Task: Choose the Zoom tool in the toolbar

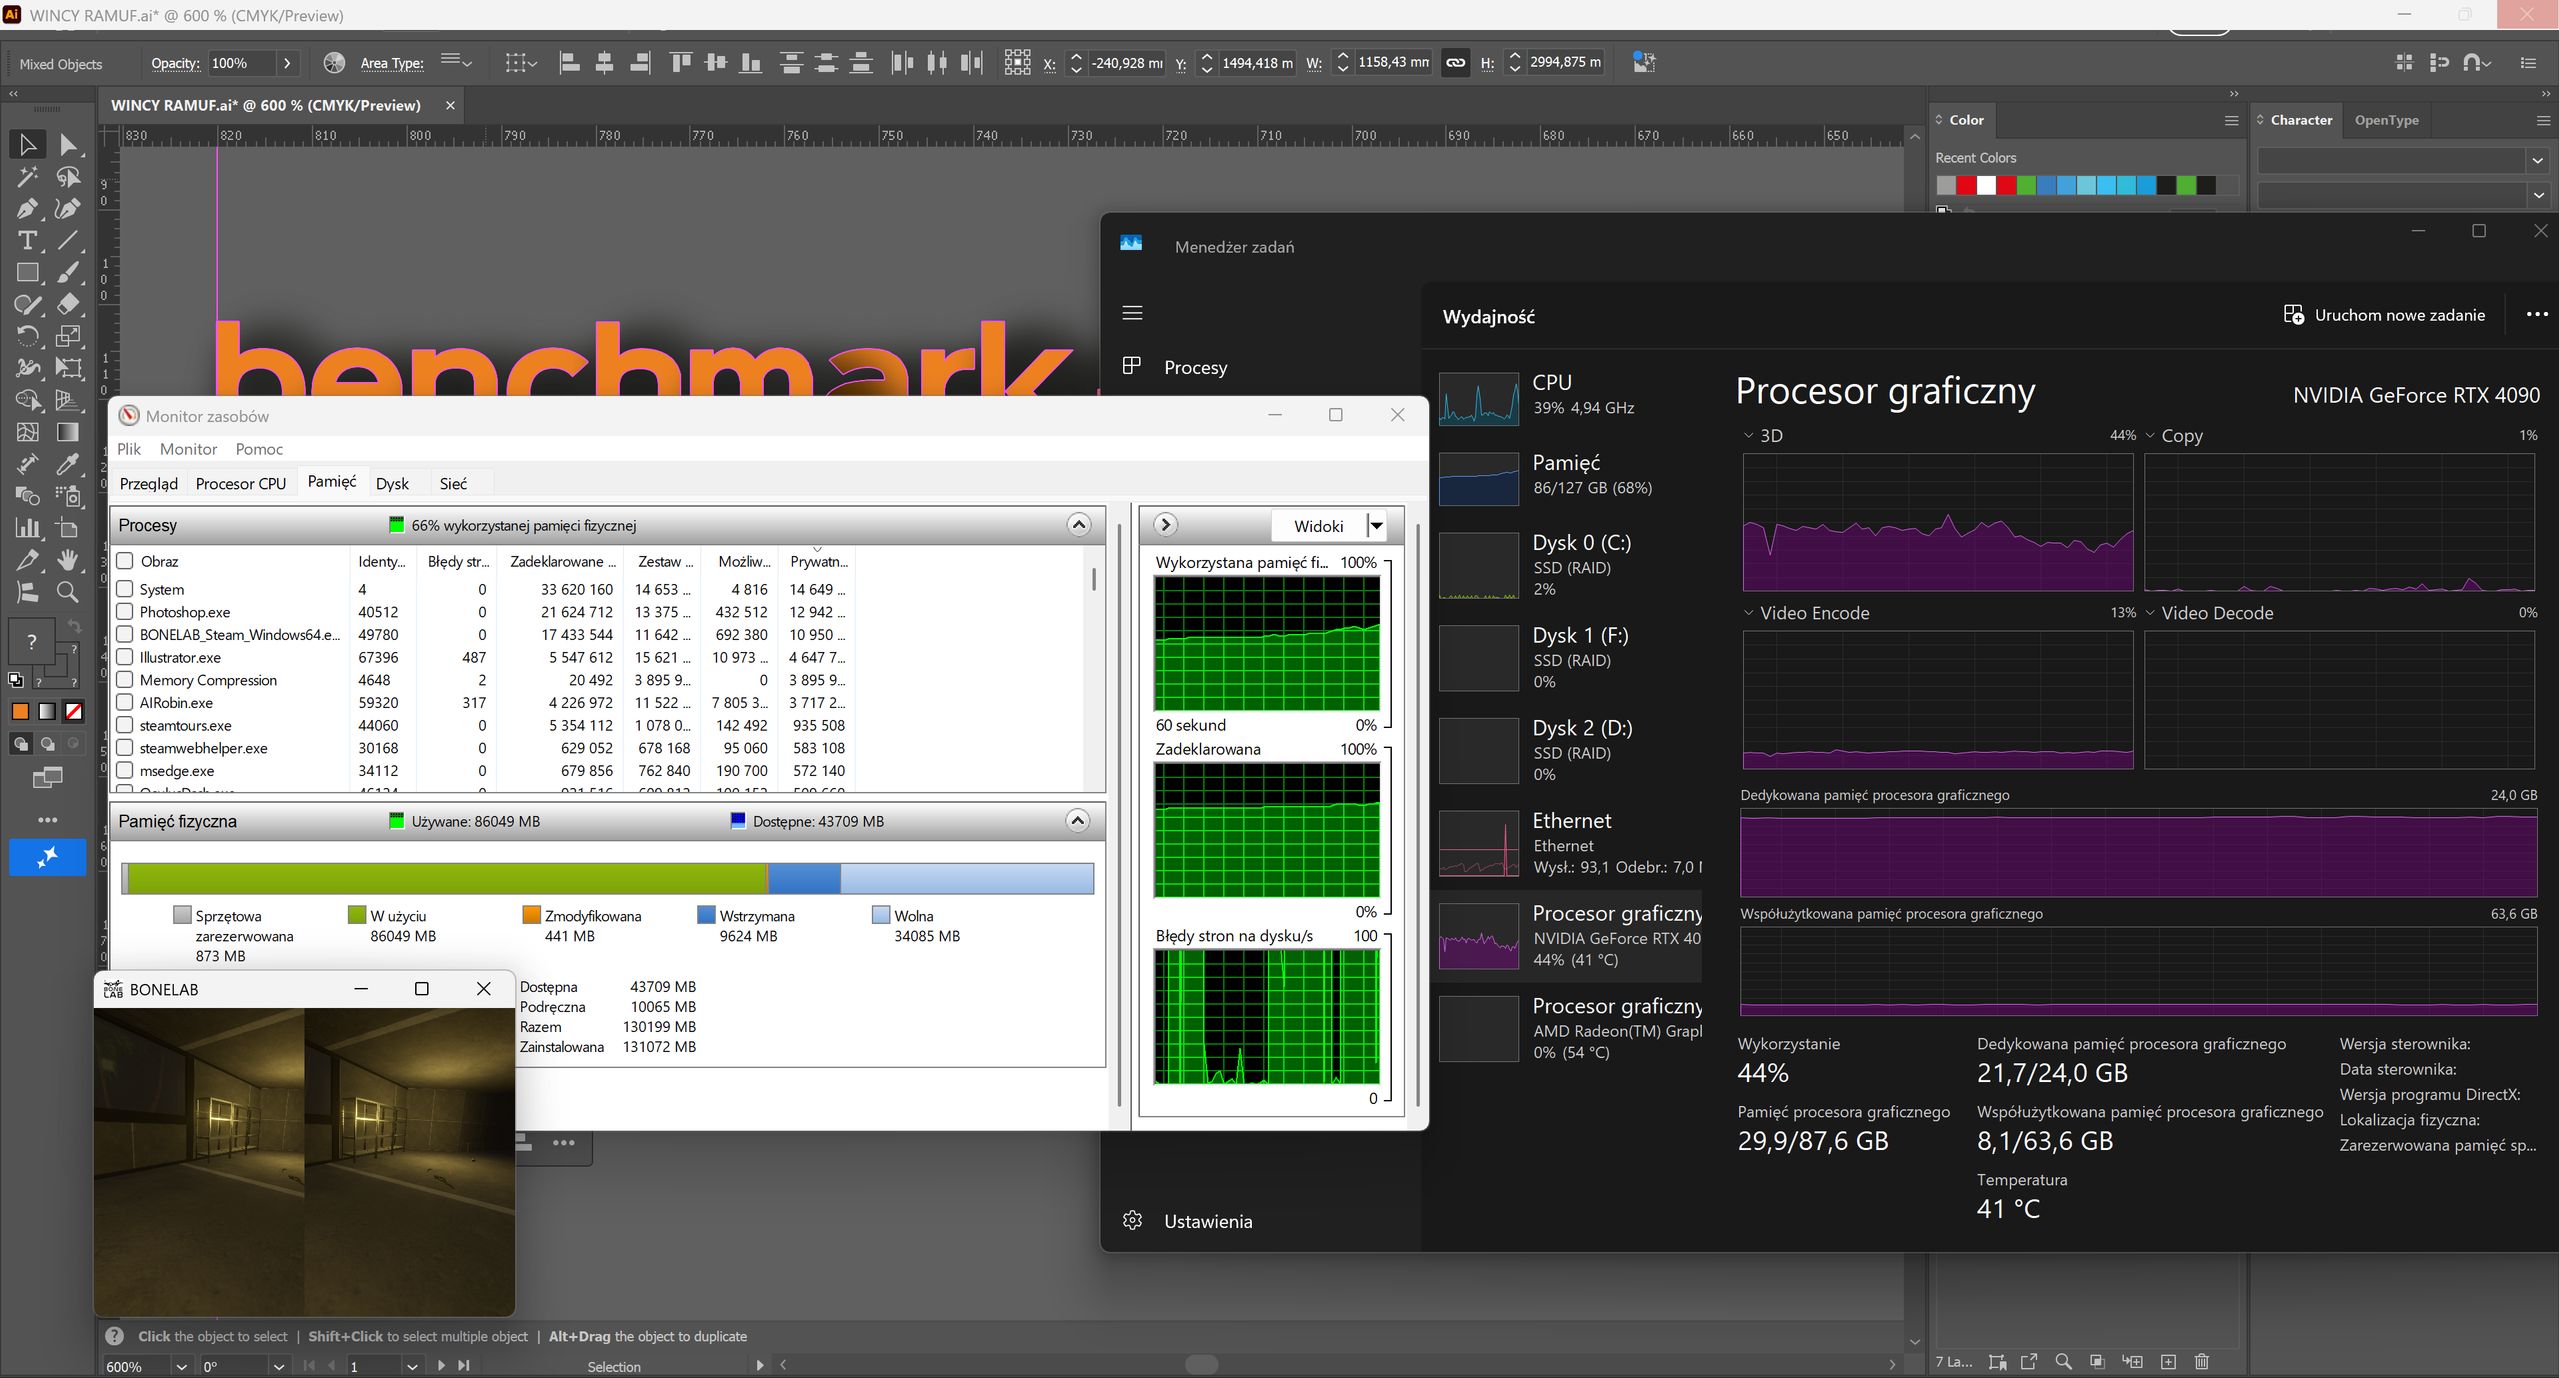Action: coord(68,592)
